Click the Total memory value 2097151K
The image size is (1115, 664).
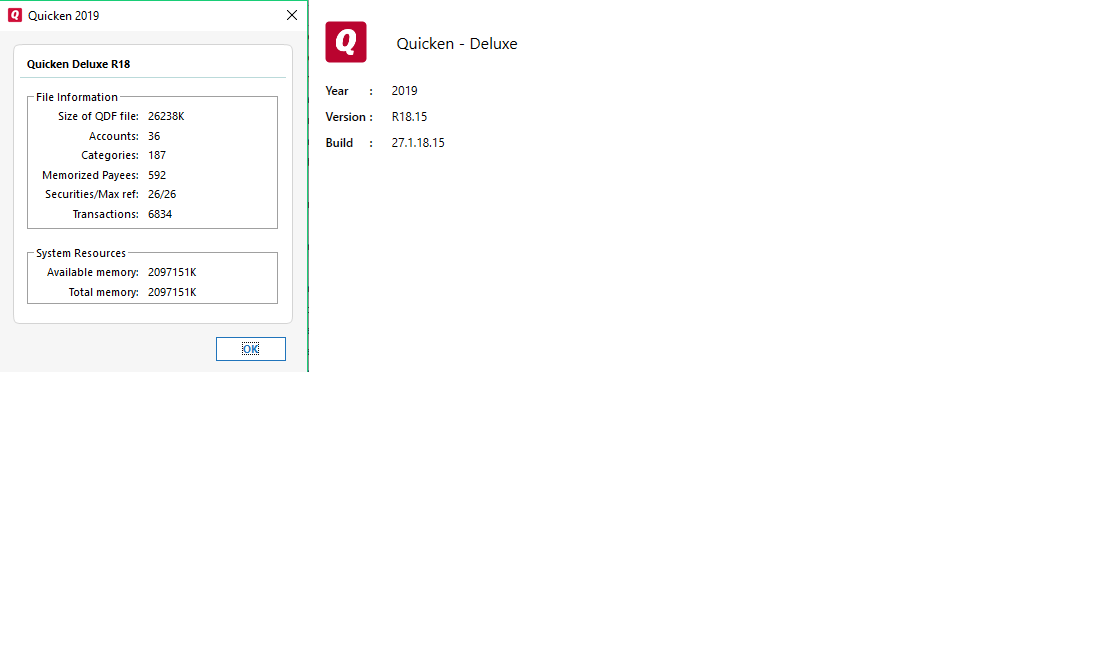171,292
